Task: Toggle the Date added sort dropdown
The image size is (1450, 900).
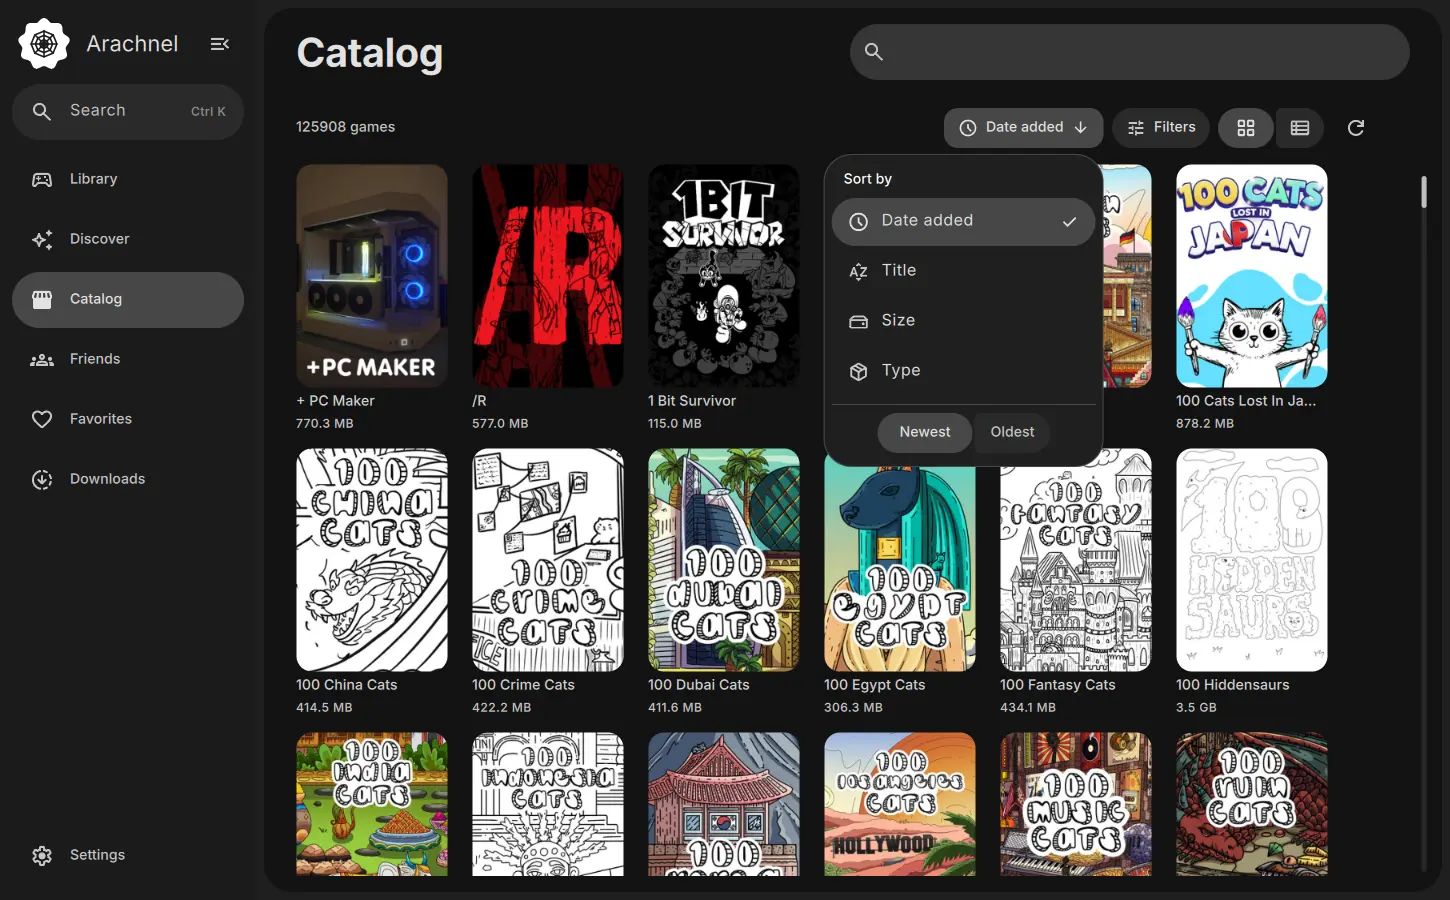Action: 1023,128
